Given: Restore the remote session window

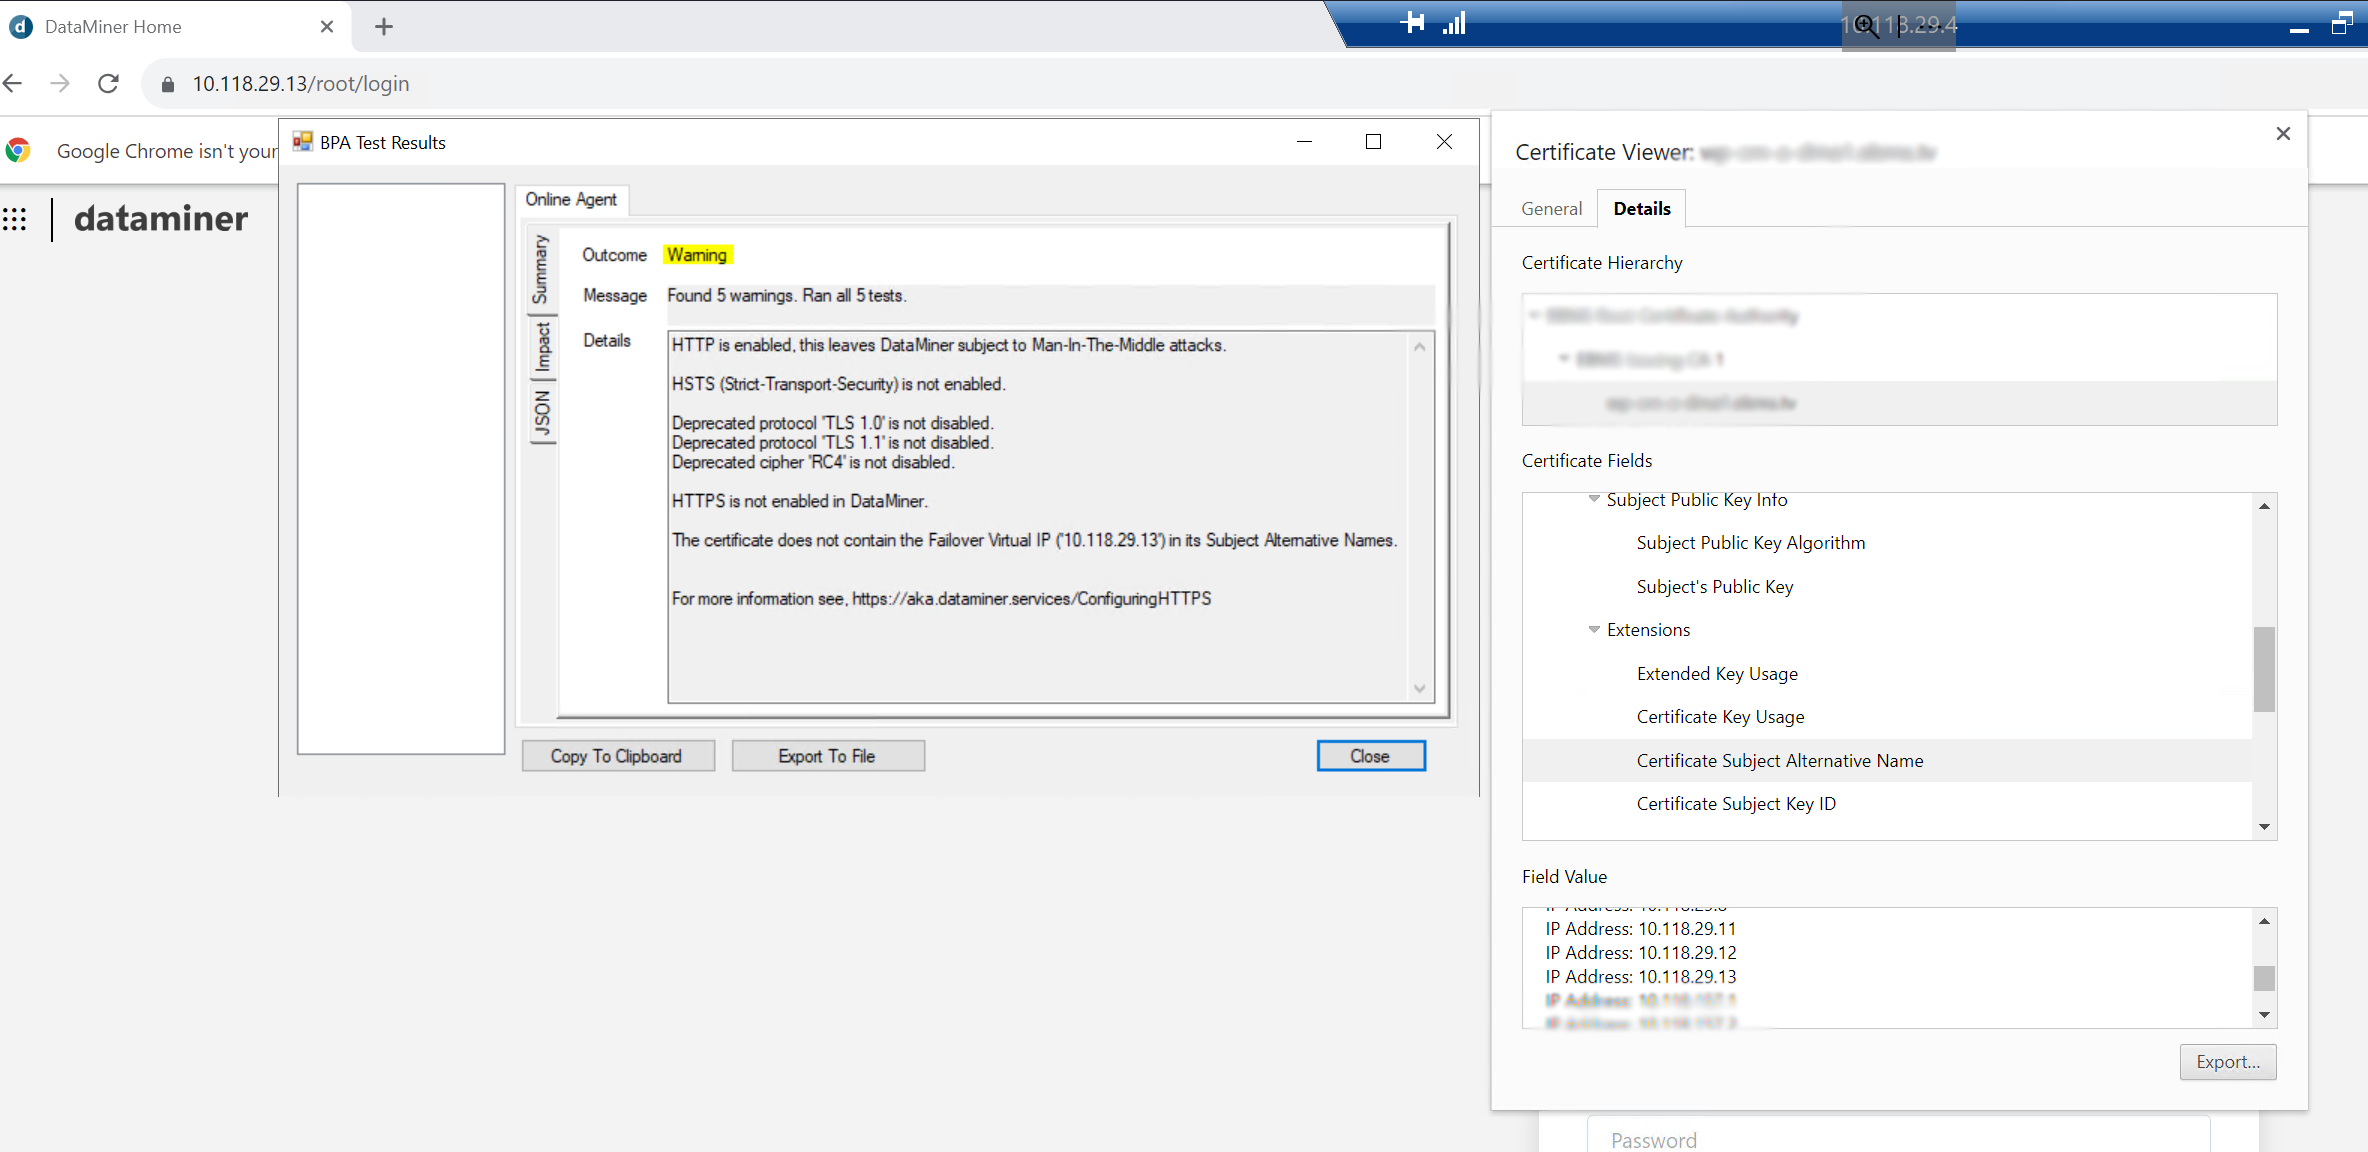Looking at the screenshot, I should 2341,24.
